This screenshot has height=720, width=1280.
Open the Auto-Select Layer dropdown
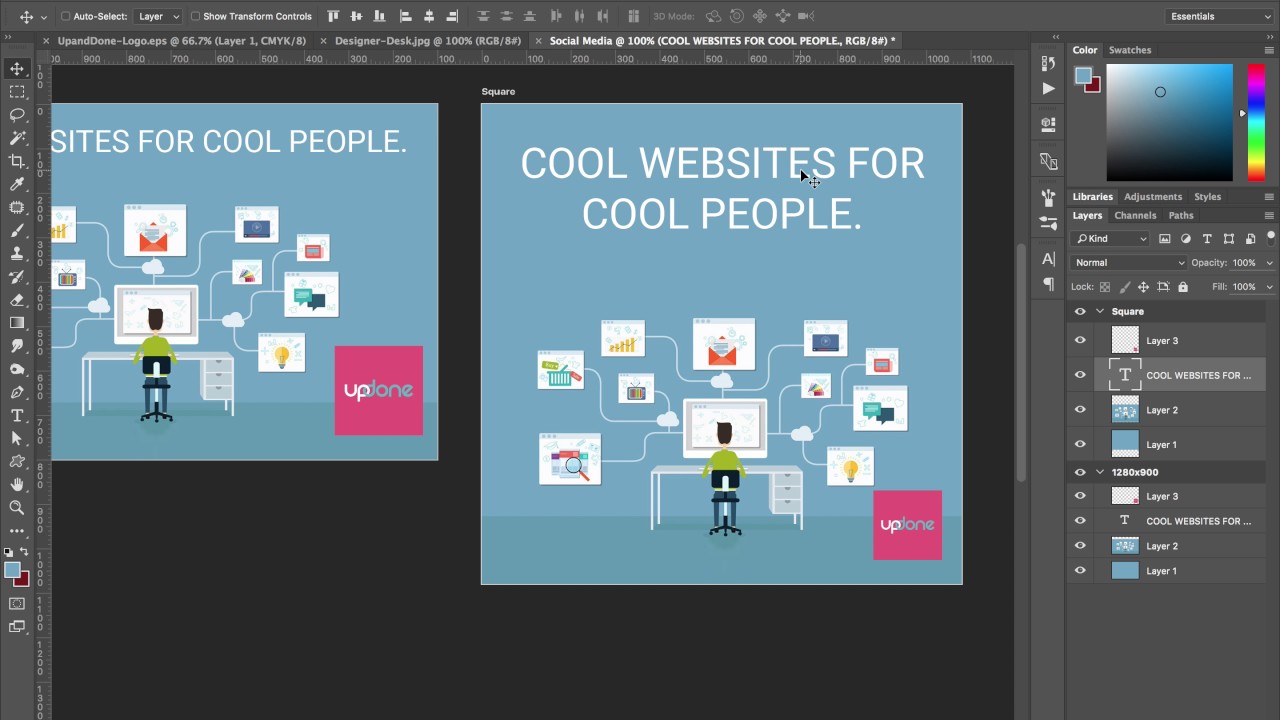(158, 16)
